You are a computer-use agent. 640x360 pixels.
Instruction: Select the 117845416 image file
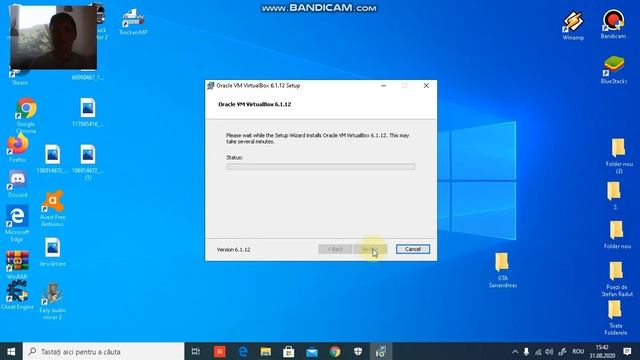tap(88, 112)
